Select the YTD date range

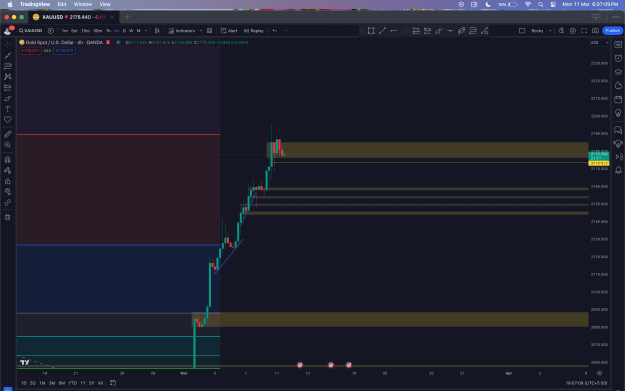[72, 383]
